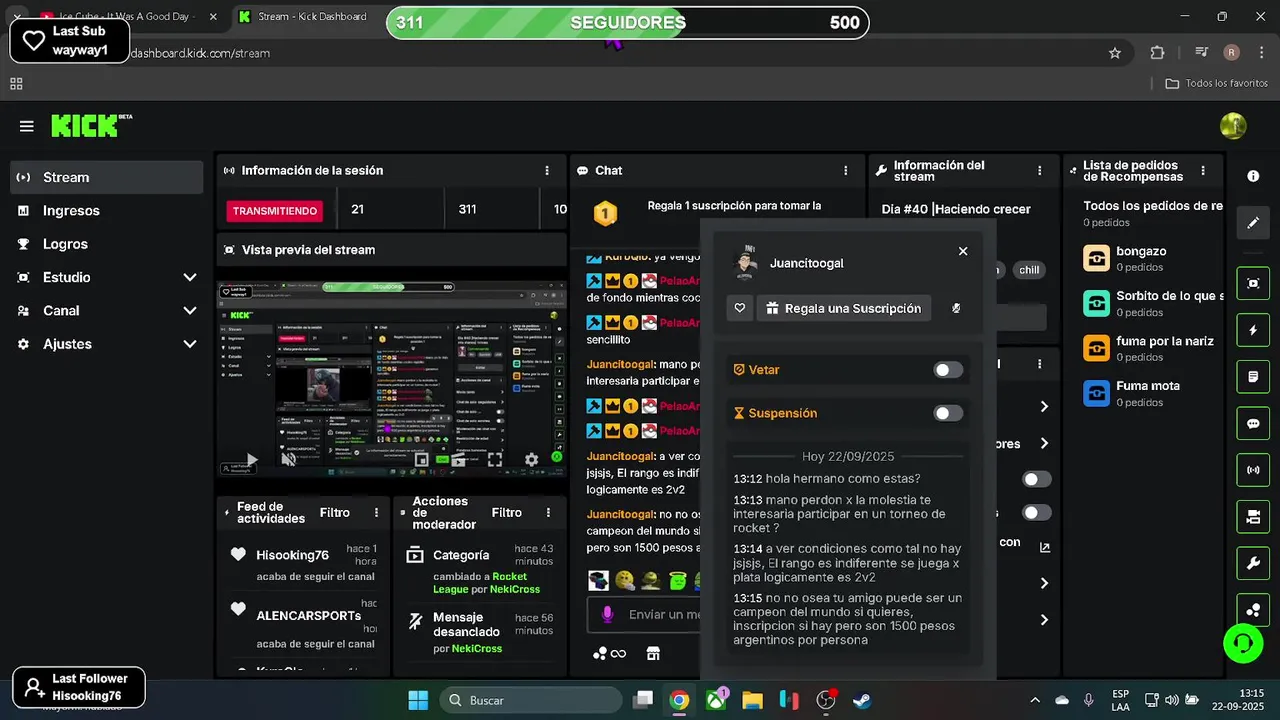This screenshot has height=720, width=1280.
Task: Open the three-dot menu of Información del stream
Action: tap(1040, 171)
